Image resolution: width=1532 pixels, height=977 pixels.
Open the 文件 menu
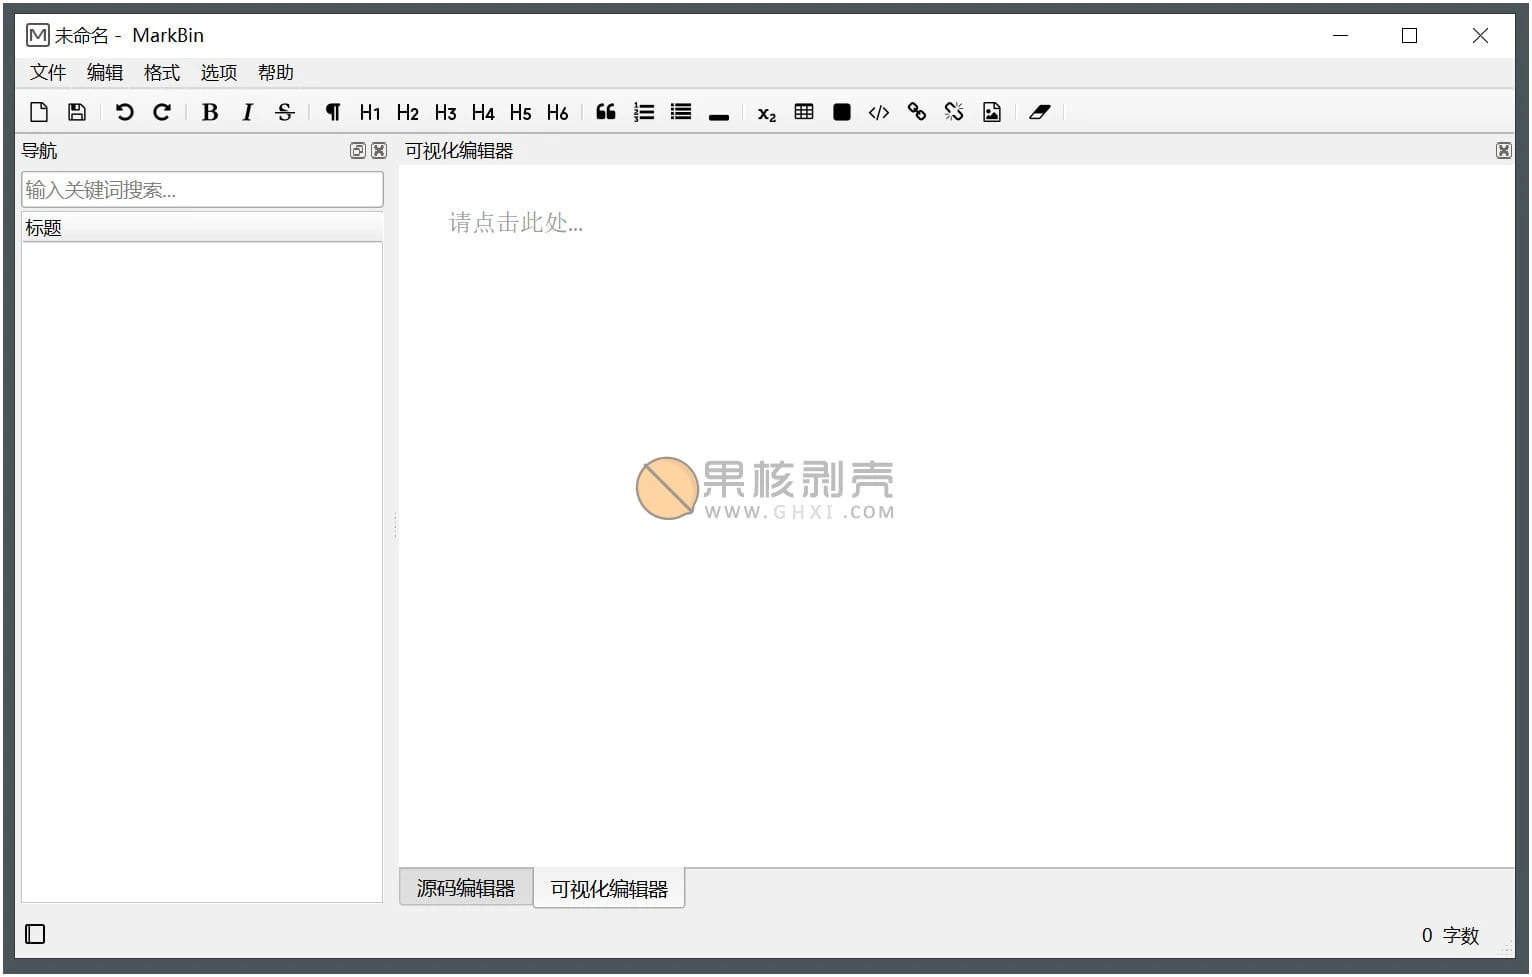tap(48, 72)
